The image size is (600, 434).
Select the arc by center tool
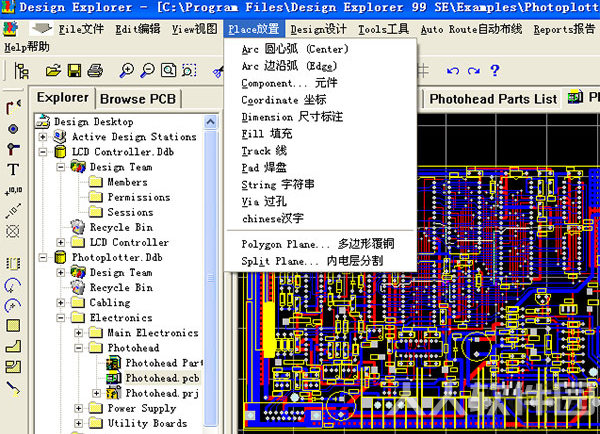click(13, 305)
